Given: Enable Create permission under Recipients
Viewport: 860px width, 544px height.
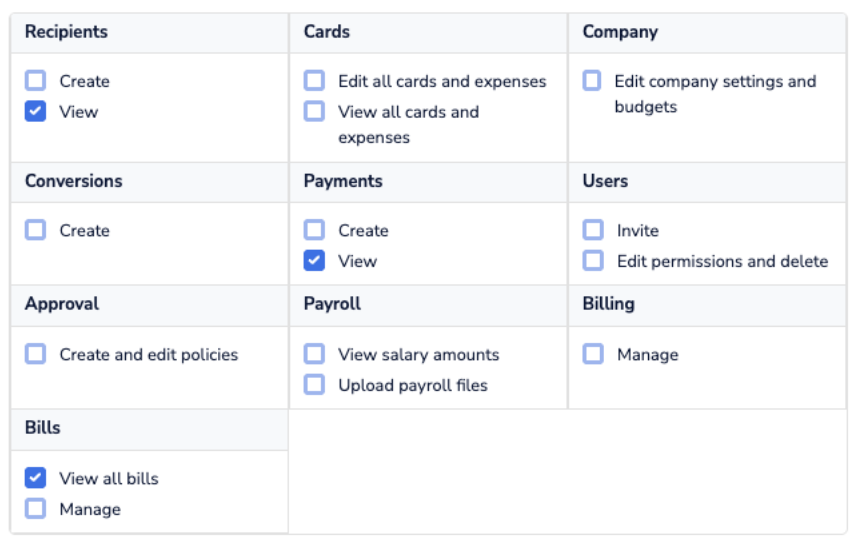Looking at the screenshot, I should (36, 81).
